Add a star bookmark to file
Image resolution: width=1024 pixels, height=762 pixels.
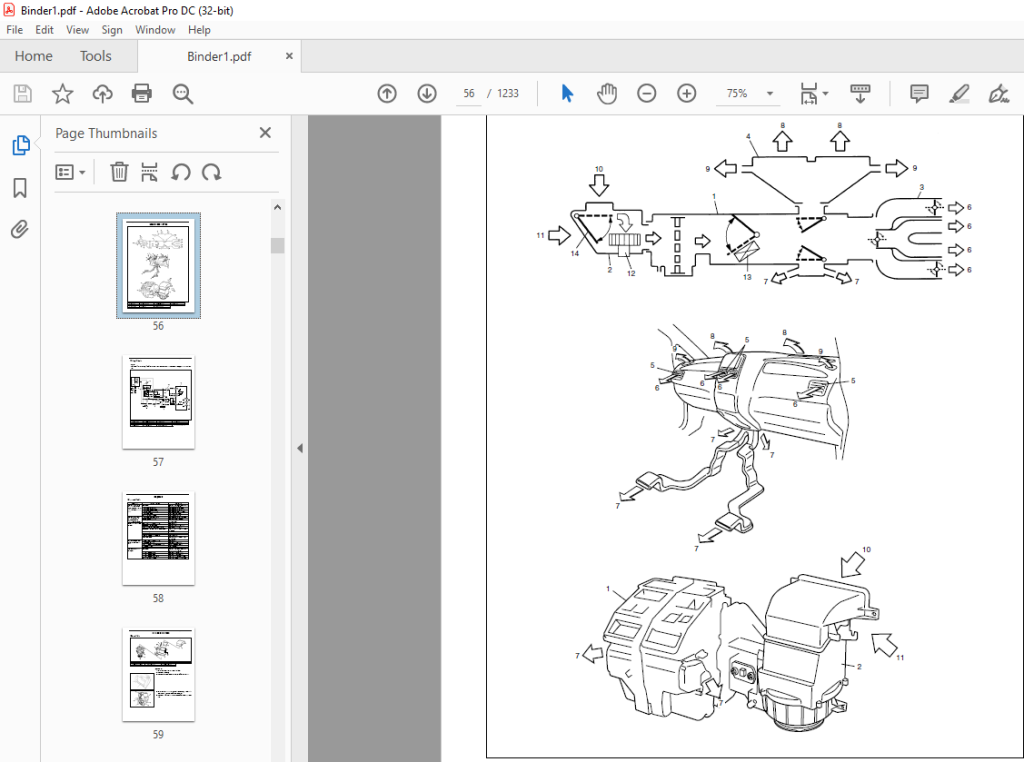tap(63, 93)
